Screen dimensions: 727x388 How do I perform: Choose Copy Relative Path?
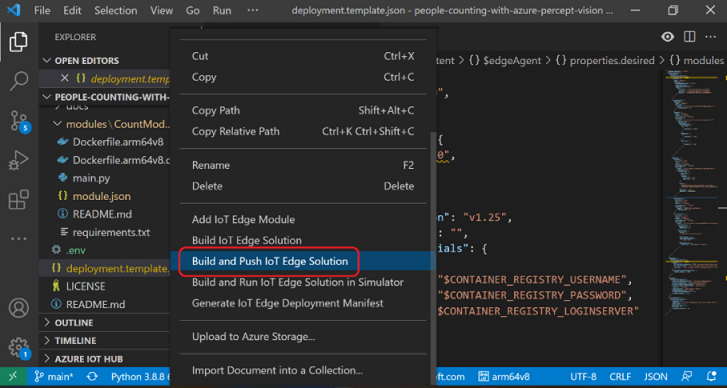point(303,131)
